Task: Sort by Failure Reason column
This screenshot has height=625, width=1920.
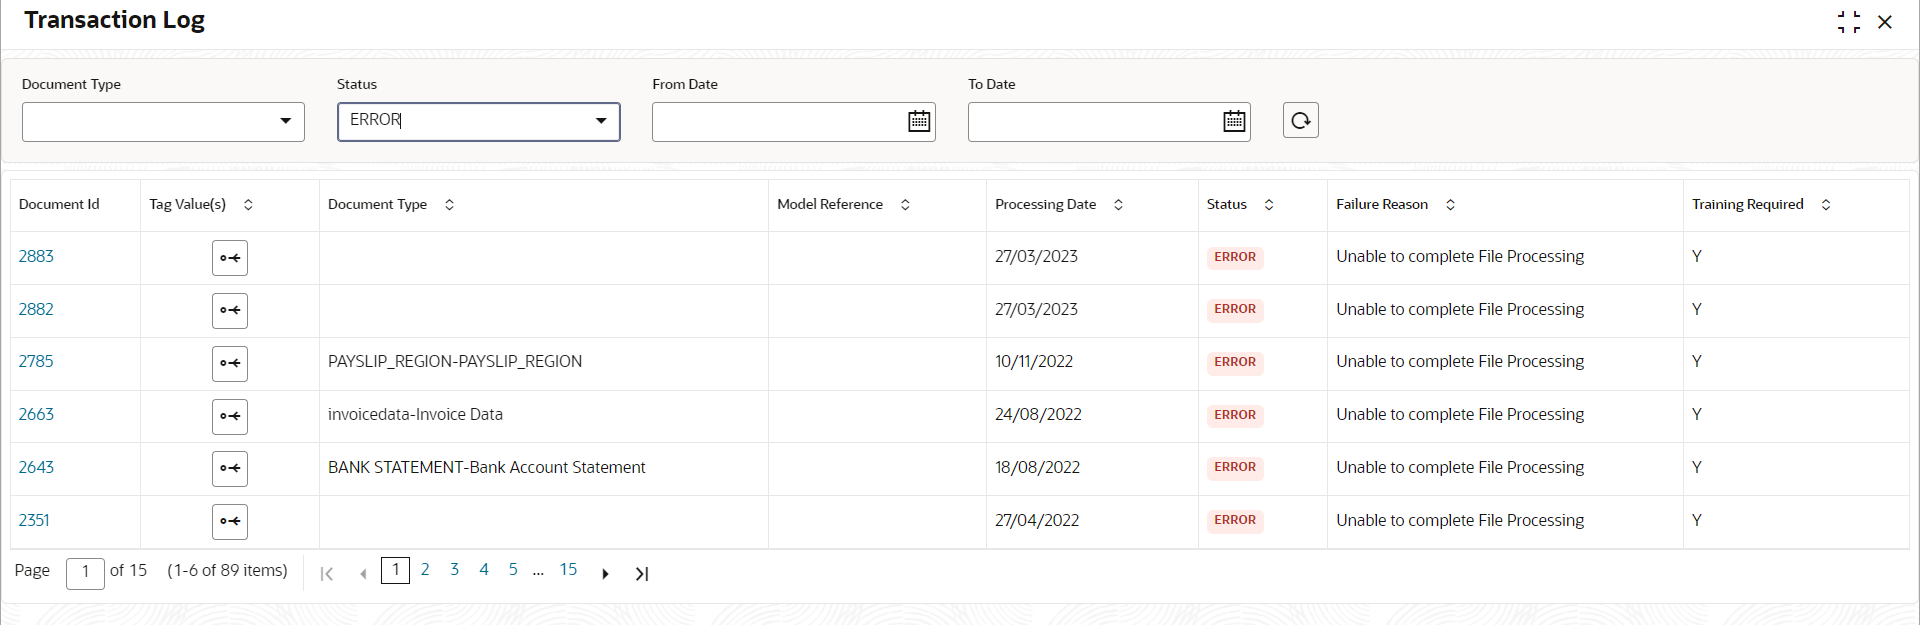Action: pyautogui.click(x=1450, y=204)
